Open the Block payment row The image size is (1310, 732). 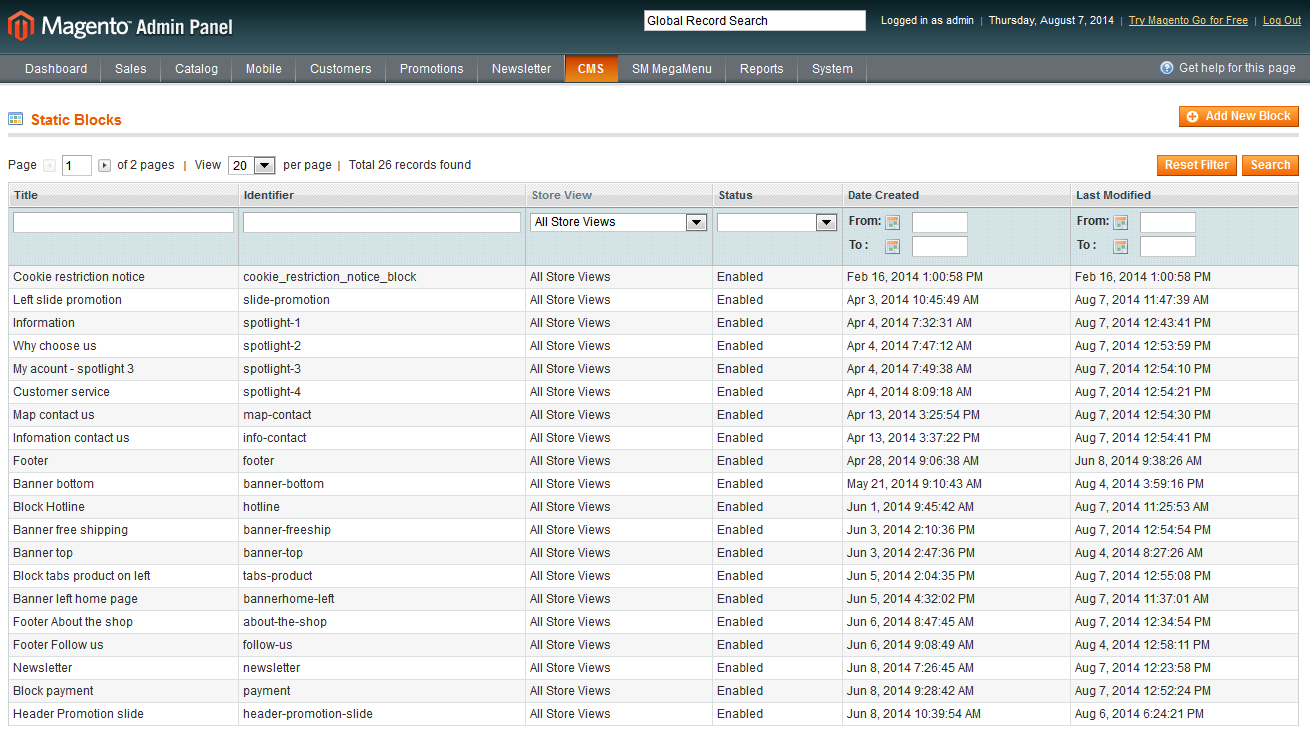(x=654, y=691)
